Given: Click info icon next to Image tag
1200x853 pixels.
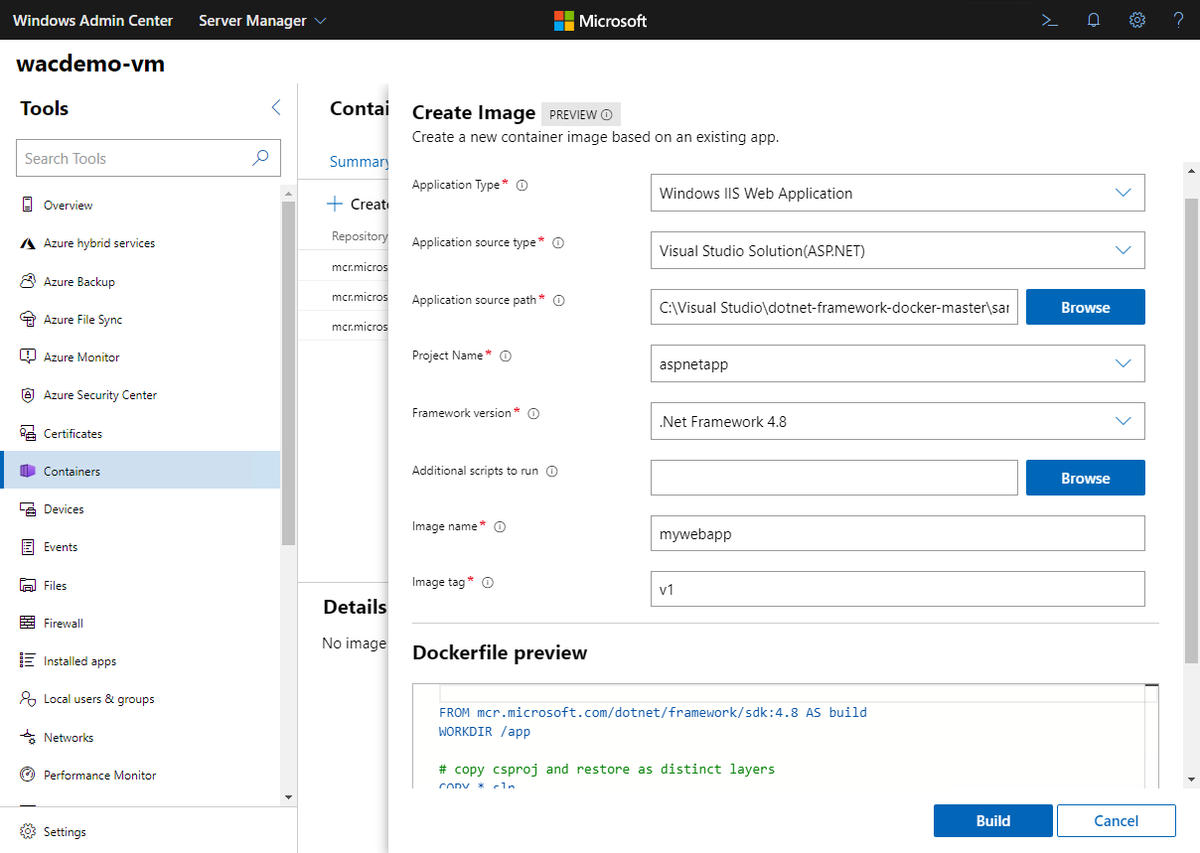Looking at the screenshot, I should point(488,582).
